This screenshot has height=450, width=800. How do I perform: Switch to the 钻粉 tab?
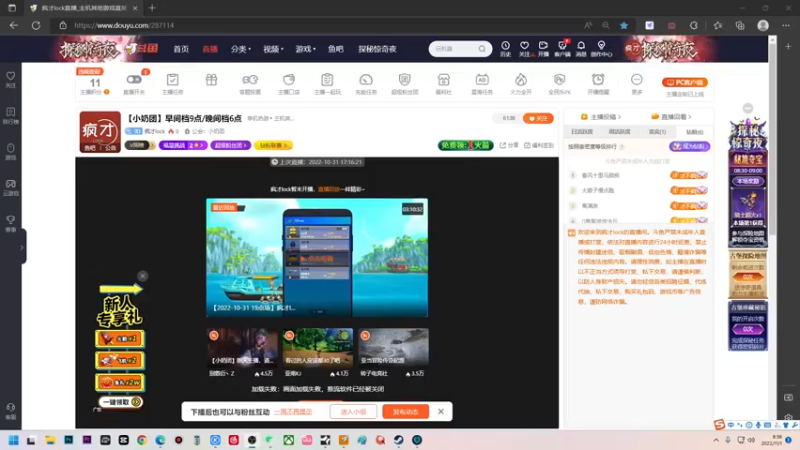[x=694, y=132]
